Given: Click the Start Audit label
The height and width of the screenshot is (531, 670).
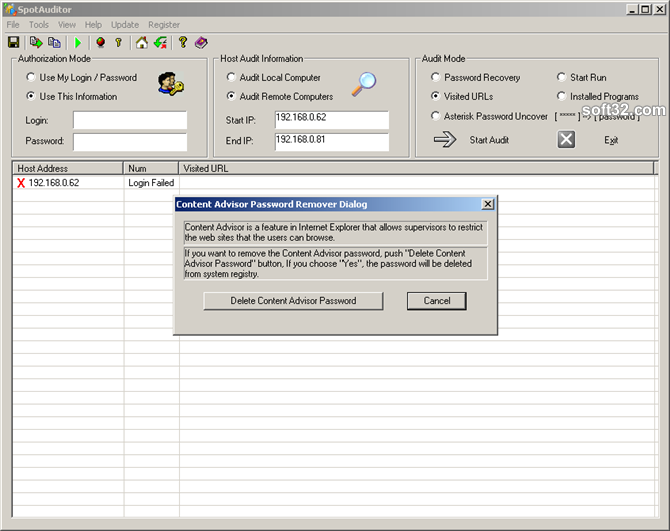Looking at the screenshot, I should [489, 140].
